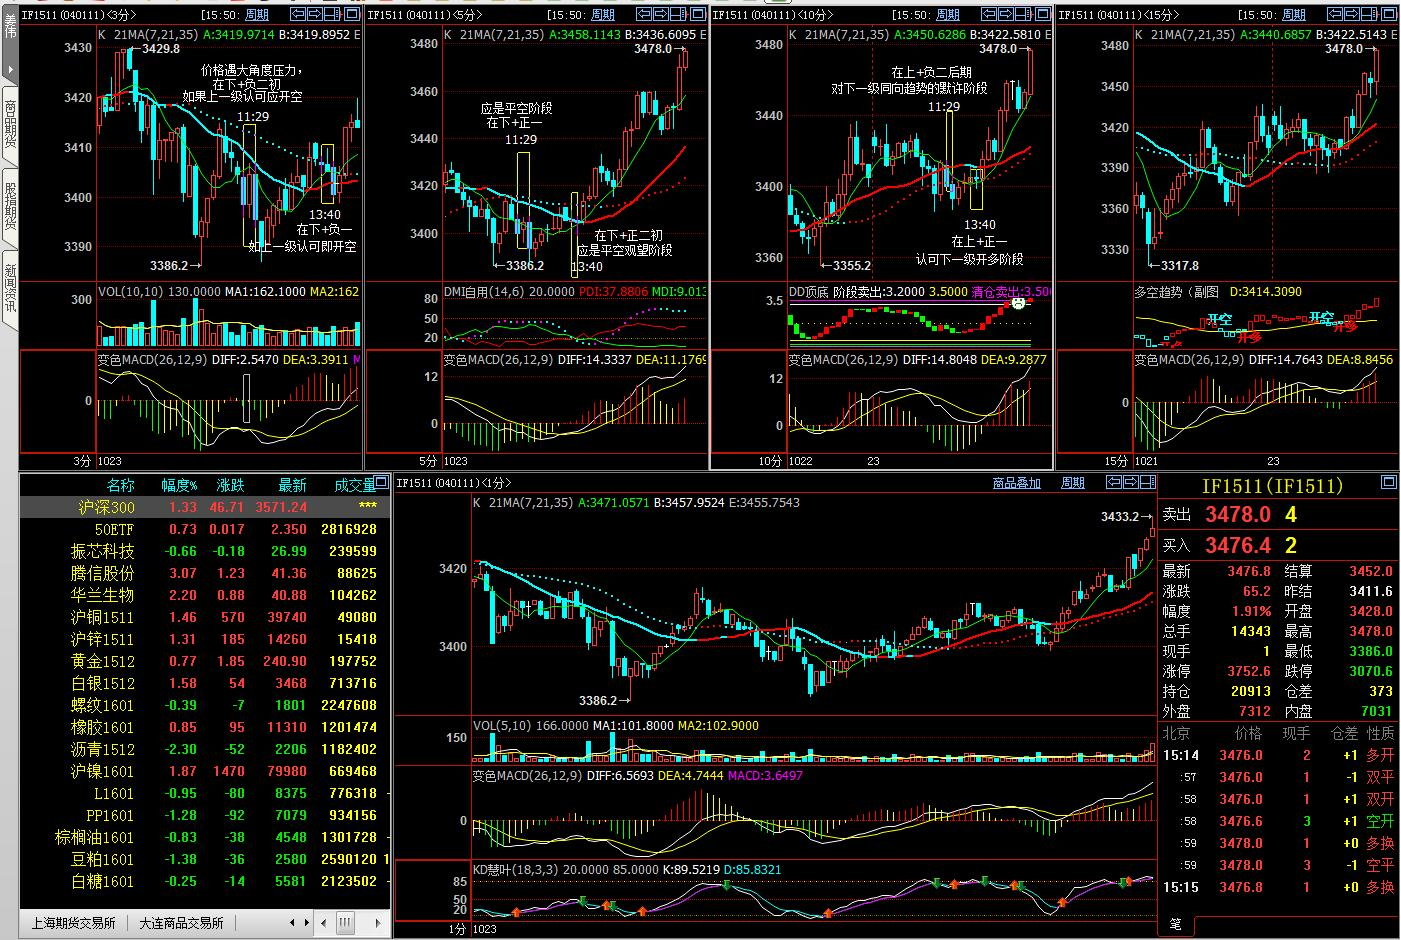Select 橡胶1601 row in quote list
The height and width of the screenshot is (940, 1401).
click(x=205, y=727)
